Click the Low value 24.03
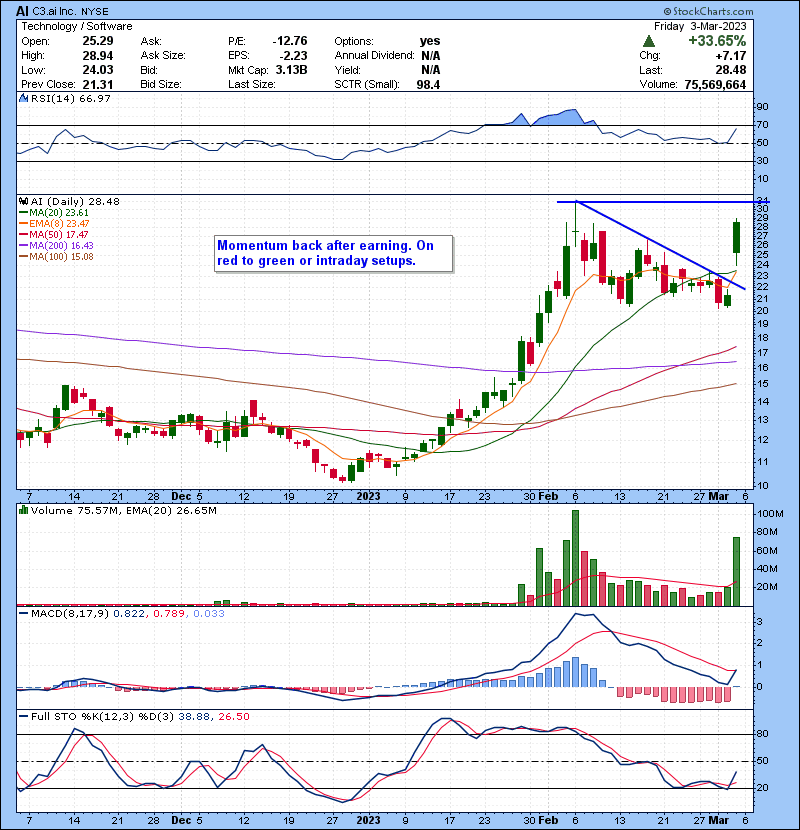The image size is (800, 830). 98,70
